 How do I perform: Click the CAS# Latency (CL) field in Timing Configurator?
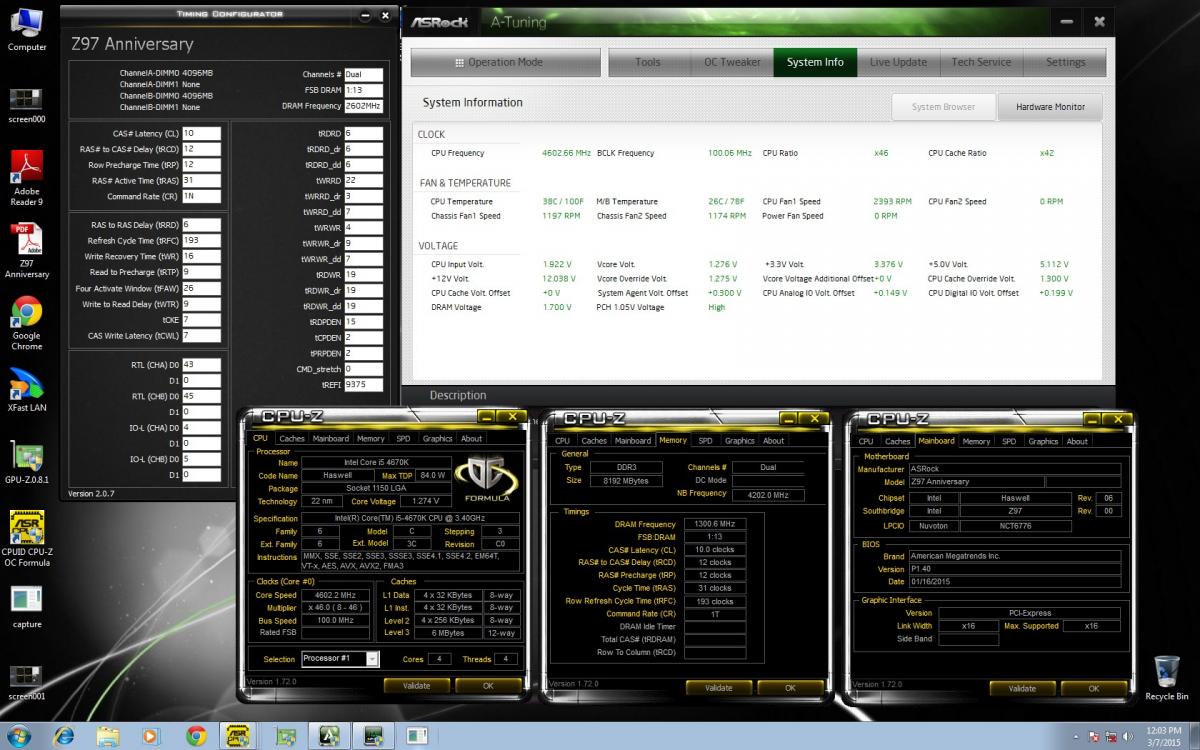(201, 133)
